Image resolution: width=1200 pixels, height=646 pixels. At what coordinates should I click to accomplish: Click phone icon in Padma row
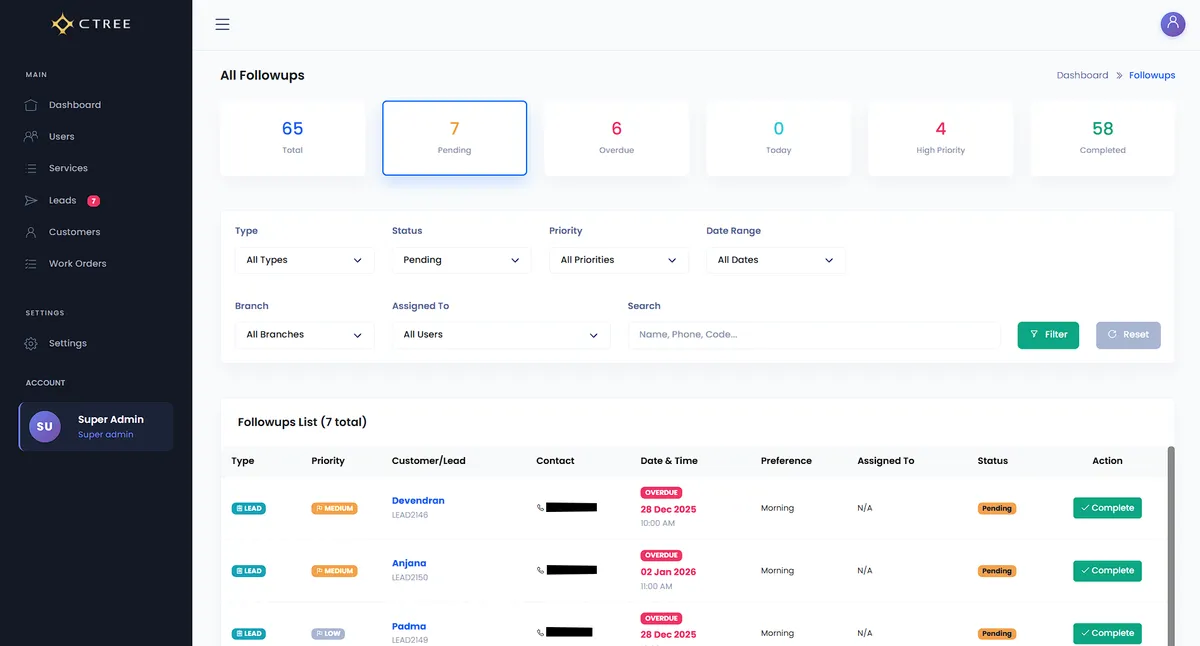point(541,633)
